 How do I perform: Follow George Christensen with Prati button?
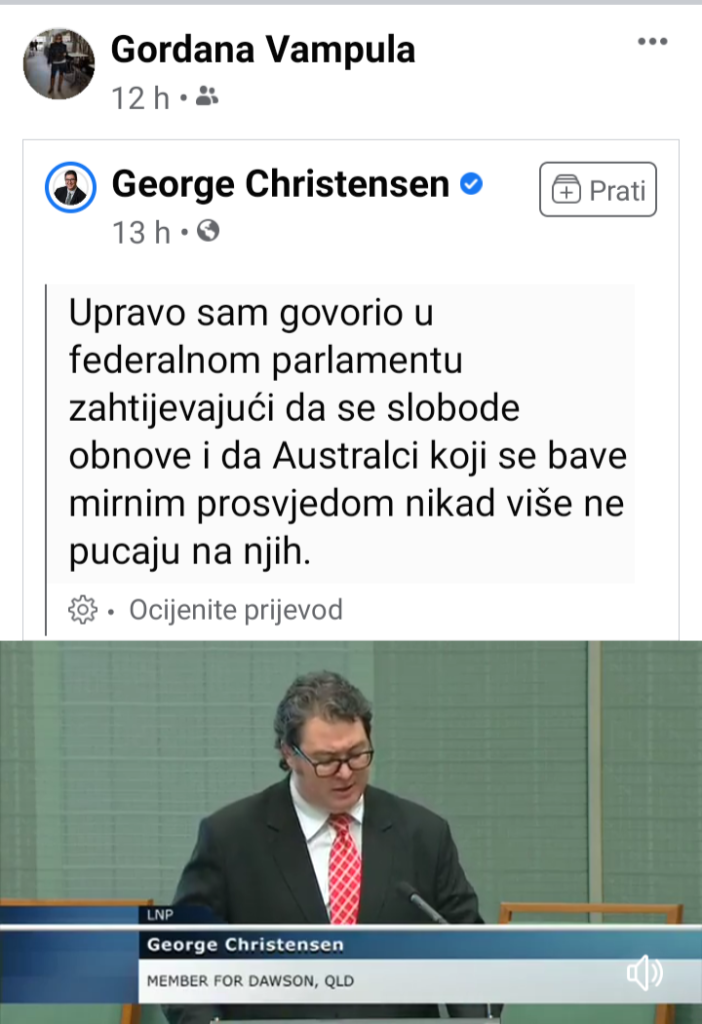click(x=598, y=189)
